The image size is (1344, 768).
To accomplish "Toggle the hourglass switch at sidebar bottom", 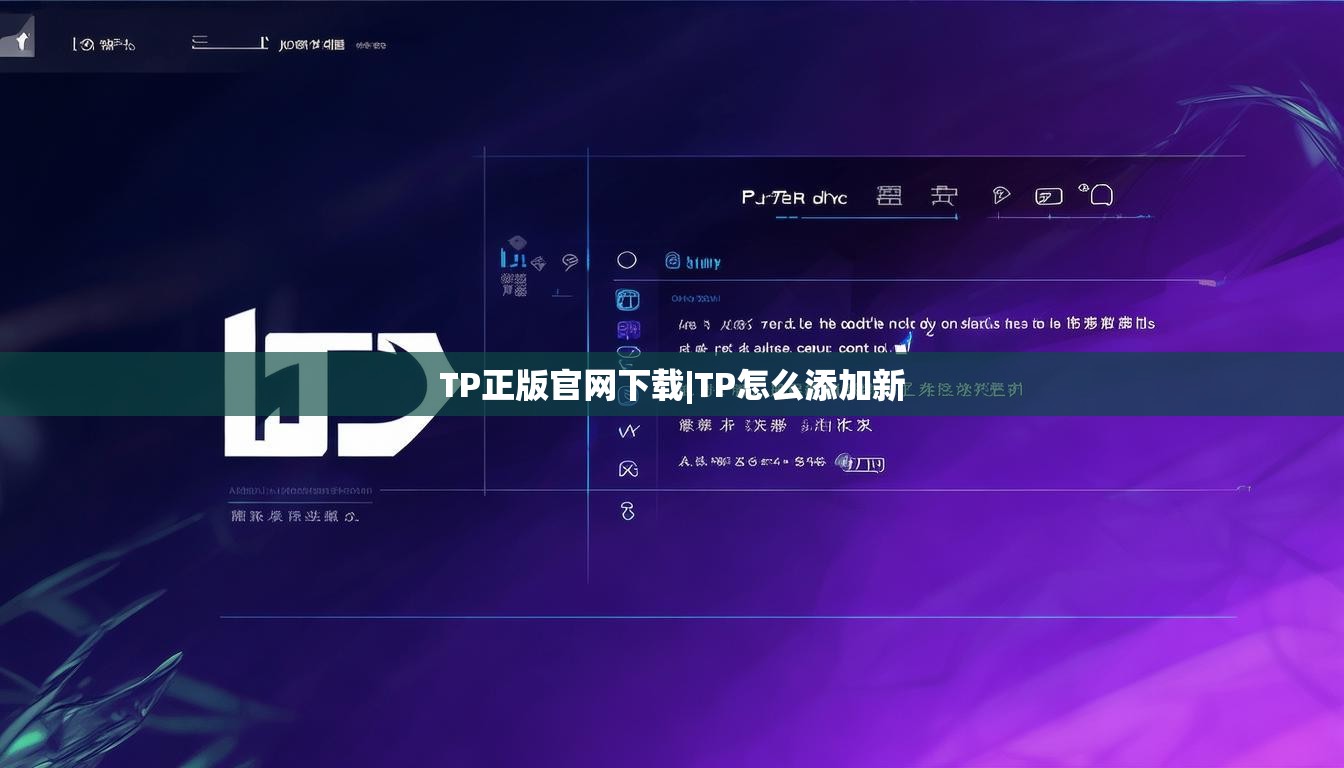I will point(628,510).
